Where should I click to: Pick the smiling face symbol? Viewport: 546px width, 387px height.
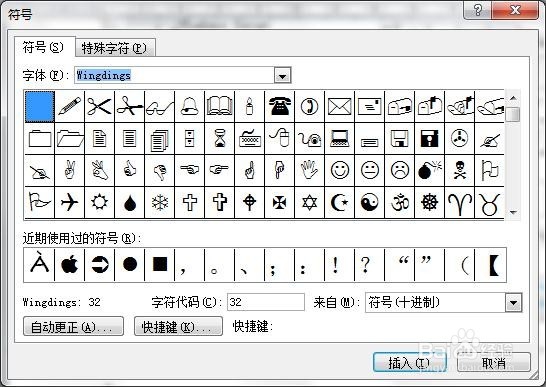coord(339,170)
